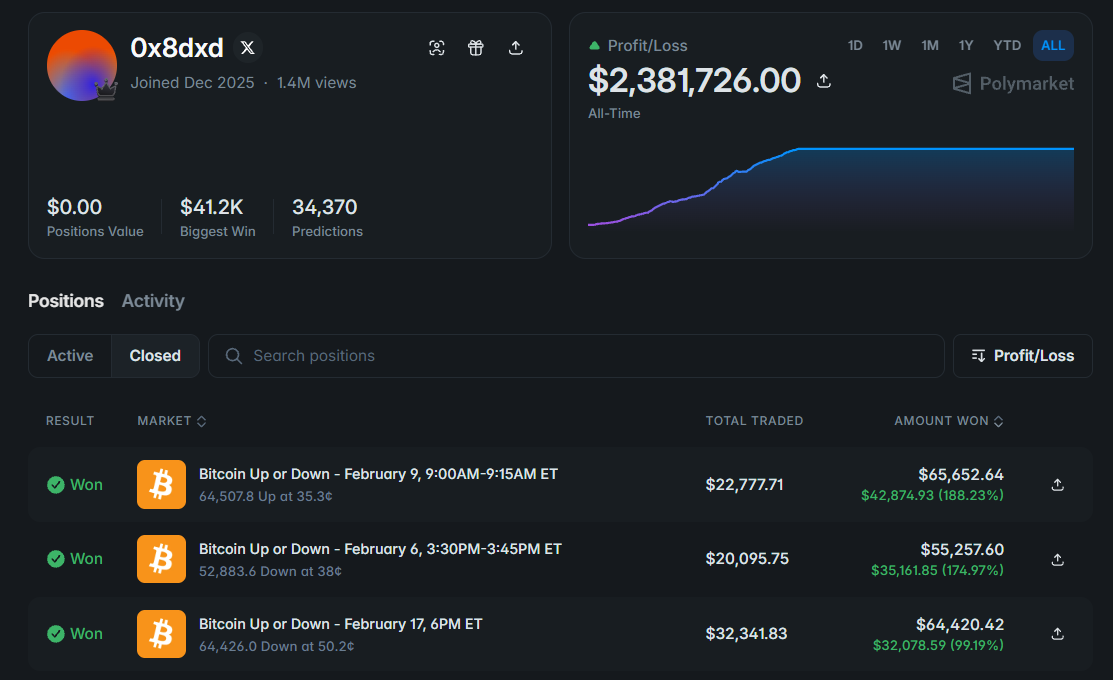The image size is (1113, 680).
Task: Click the gift icon in profile header
Action: pos(476,48)
